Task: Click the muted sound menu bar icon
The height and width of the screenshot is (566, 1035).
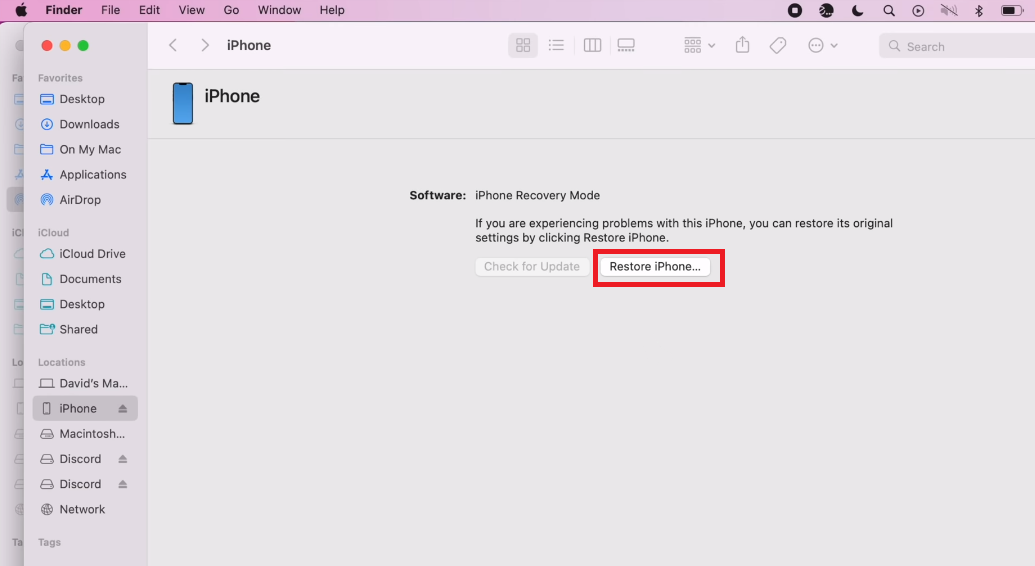Action: [949, 10]
